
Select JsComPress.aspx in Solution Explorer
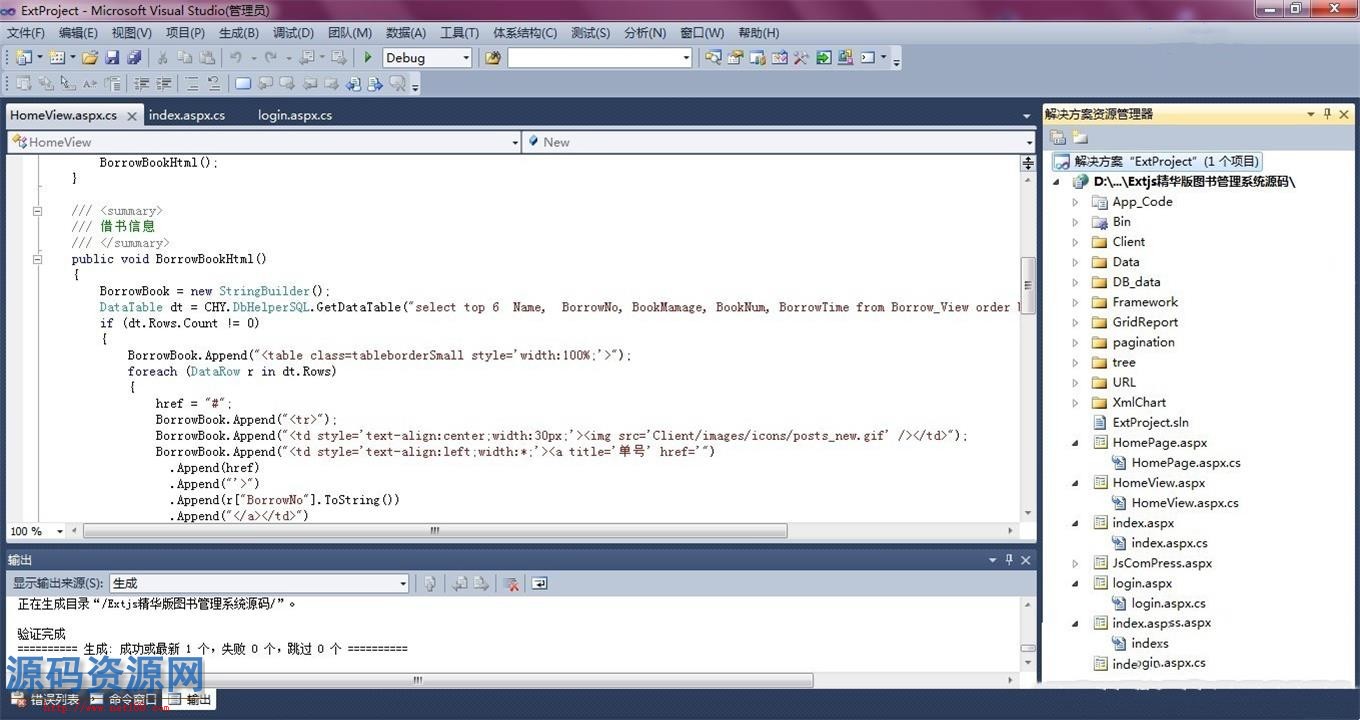coord(1162,563)
